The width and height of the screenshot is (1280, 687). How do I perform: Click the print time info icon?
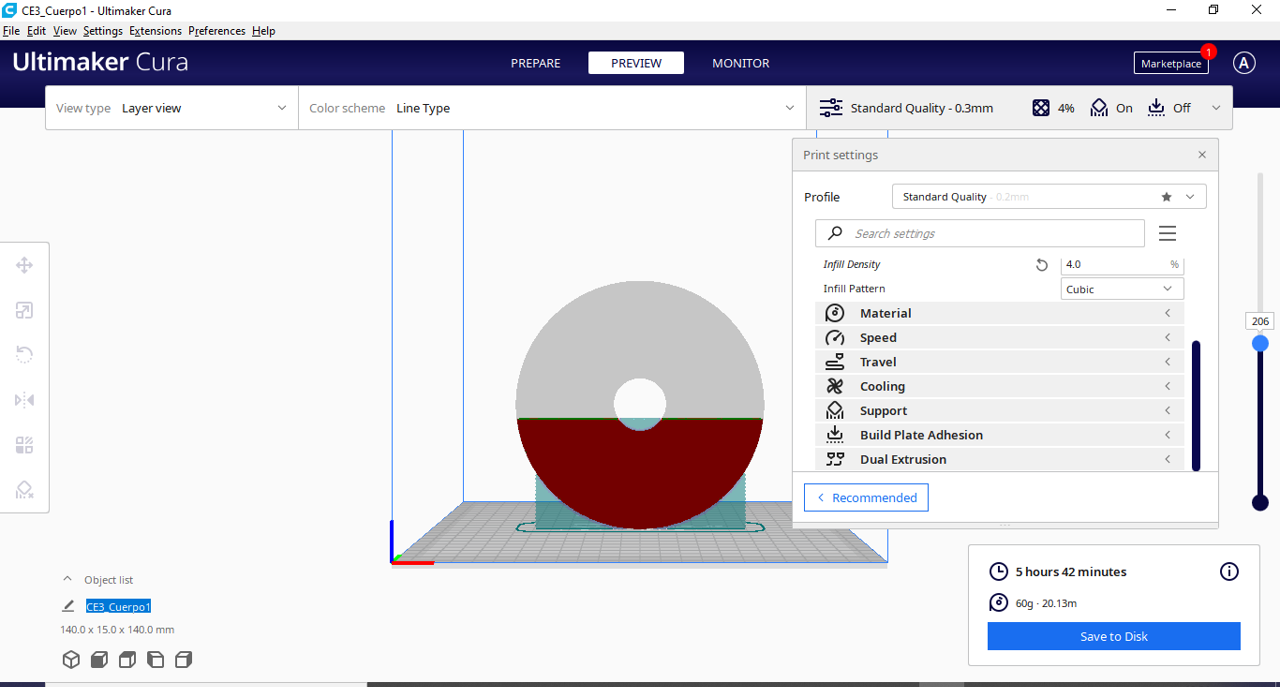(x=1229, y=572)
